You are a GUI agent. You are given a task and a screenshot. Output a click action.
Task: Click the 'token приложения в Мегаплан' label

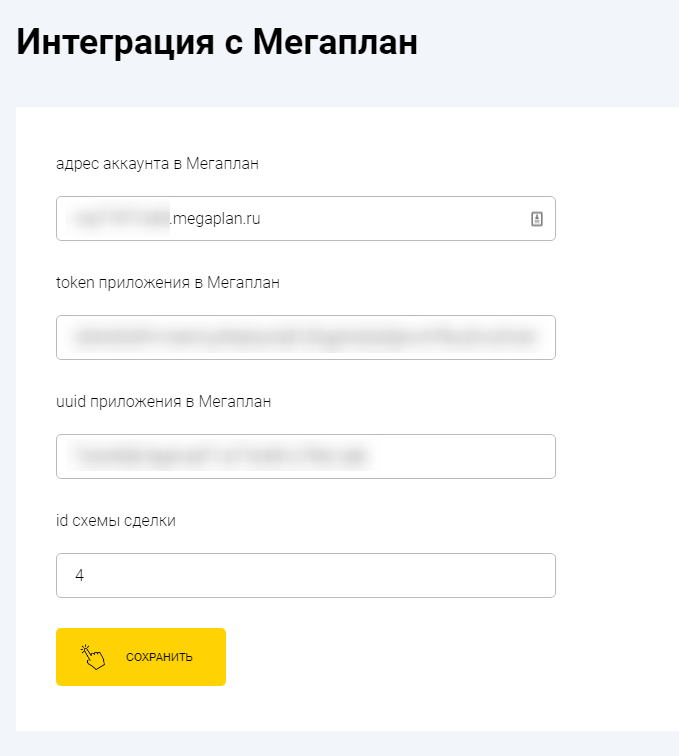167,282
